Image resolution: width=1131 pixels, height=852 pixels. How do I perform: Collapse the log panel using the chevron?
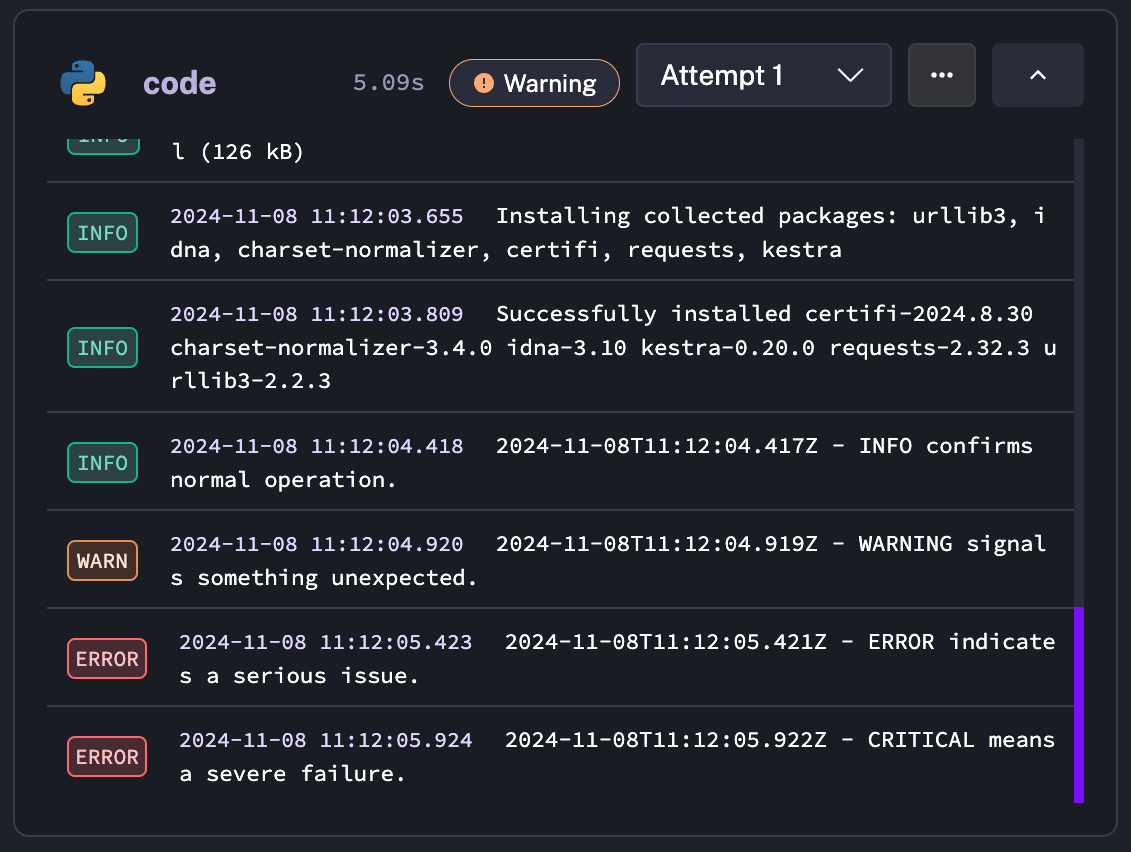pyautogui.click(x=1037, y=75)
